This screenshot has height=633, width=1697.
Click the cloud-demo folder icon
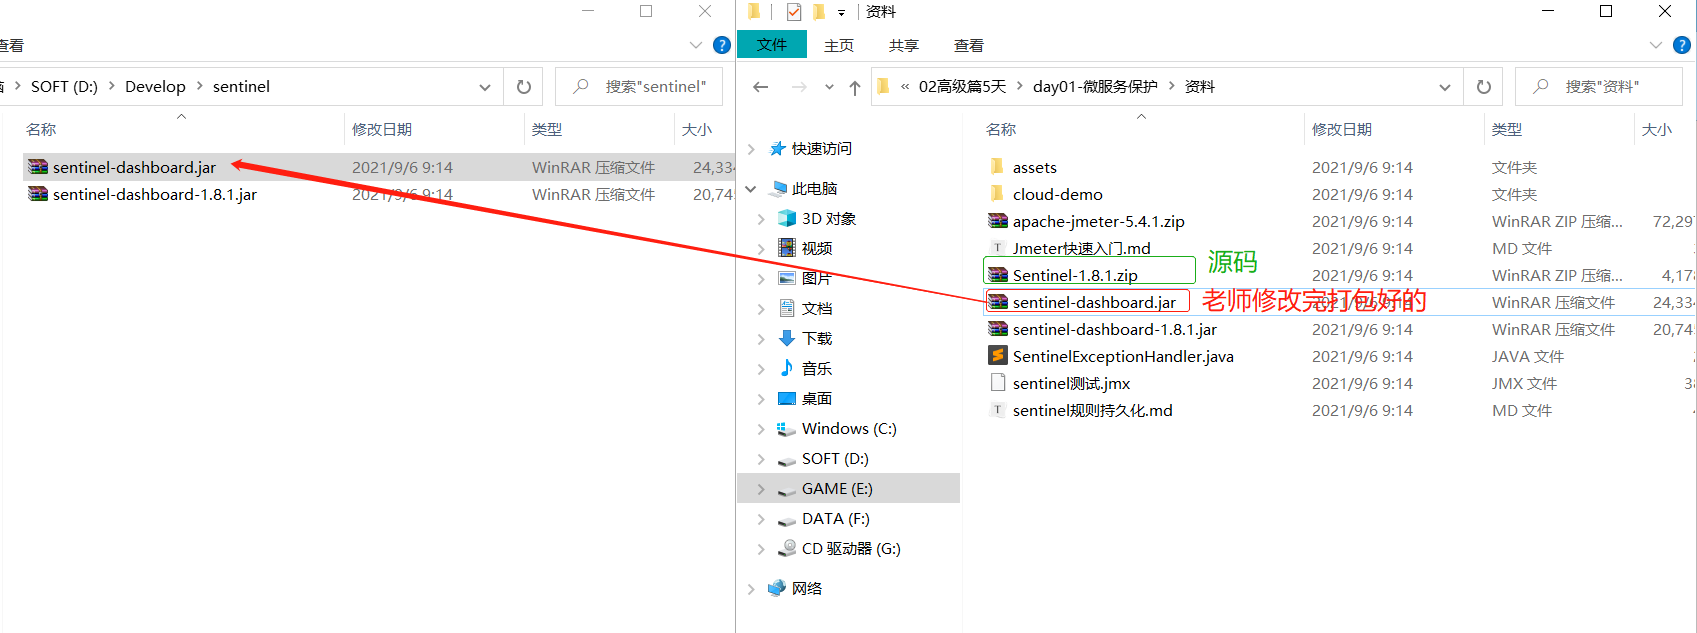[997, 193]
